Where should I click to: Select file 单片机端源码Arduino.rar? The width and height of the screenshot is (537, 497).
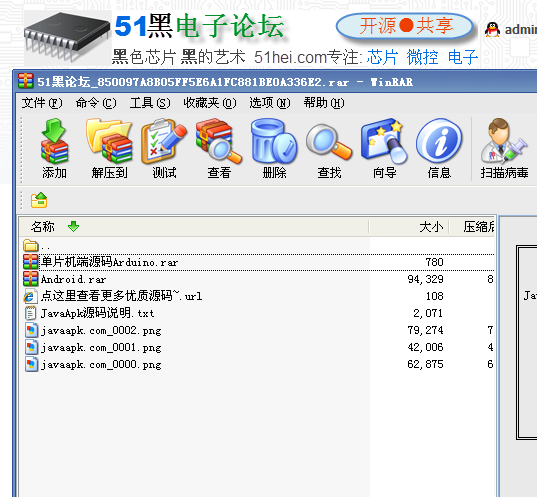pos(109,262)
